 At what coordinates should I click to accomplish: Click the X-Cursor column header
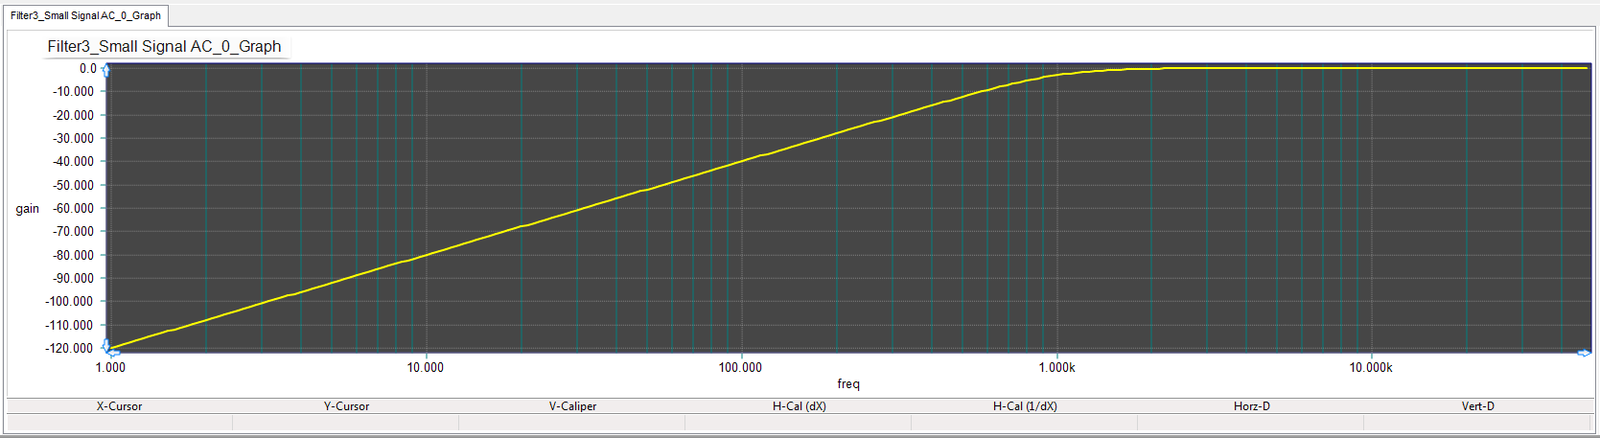point(119,406)
